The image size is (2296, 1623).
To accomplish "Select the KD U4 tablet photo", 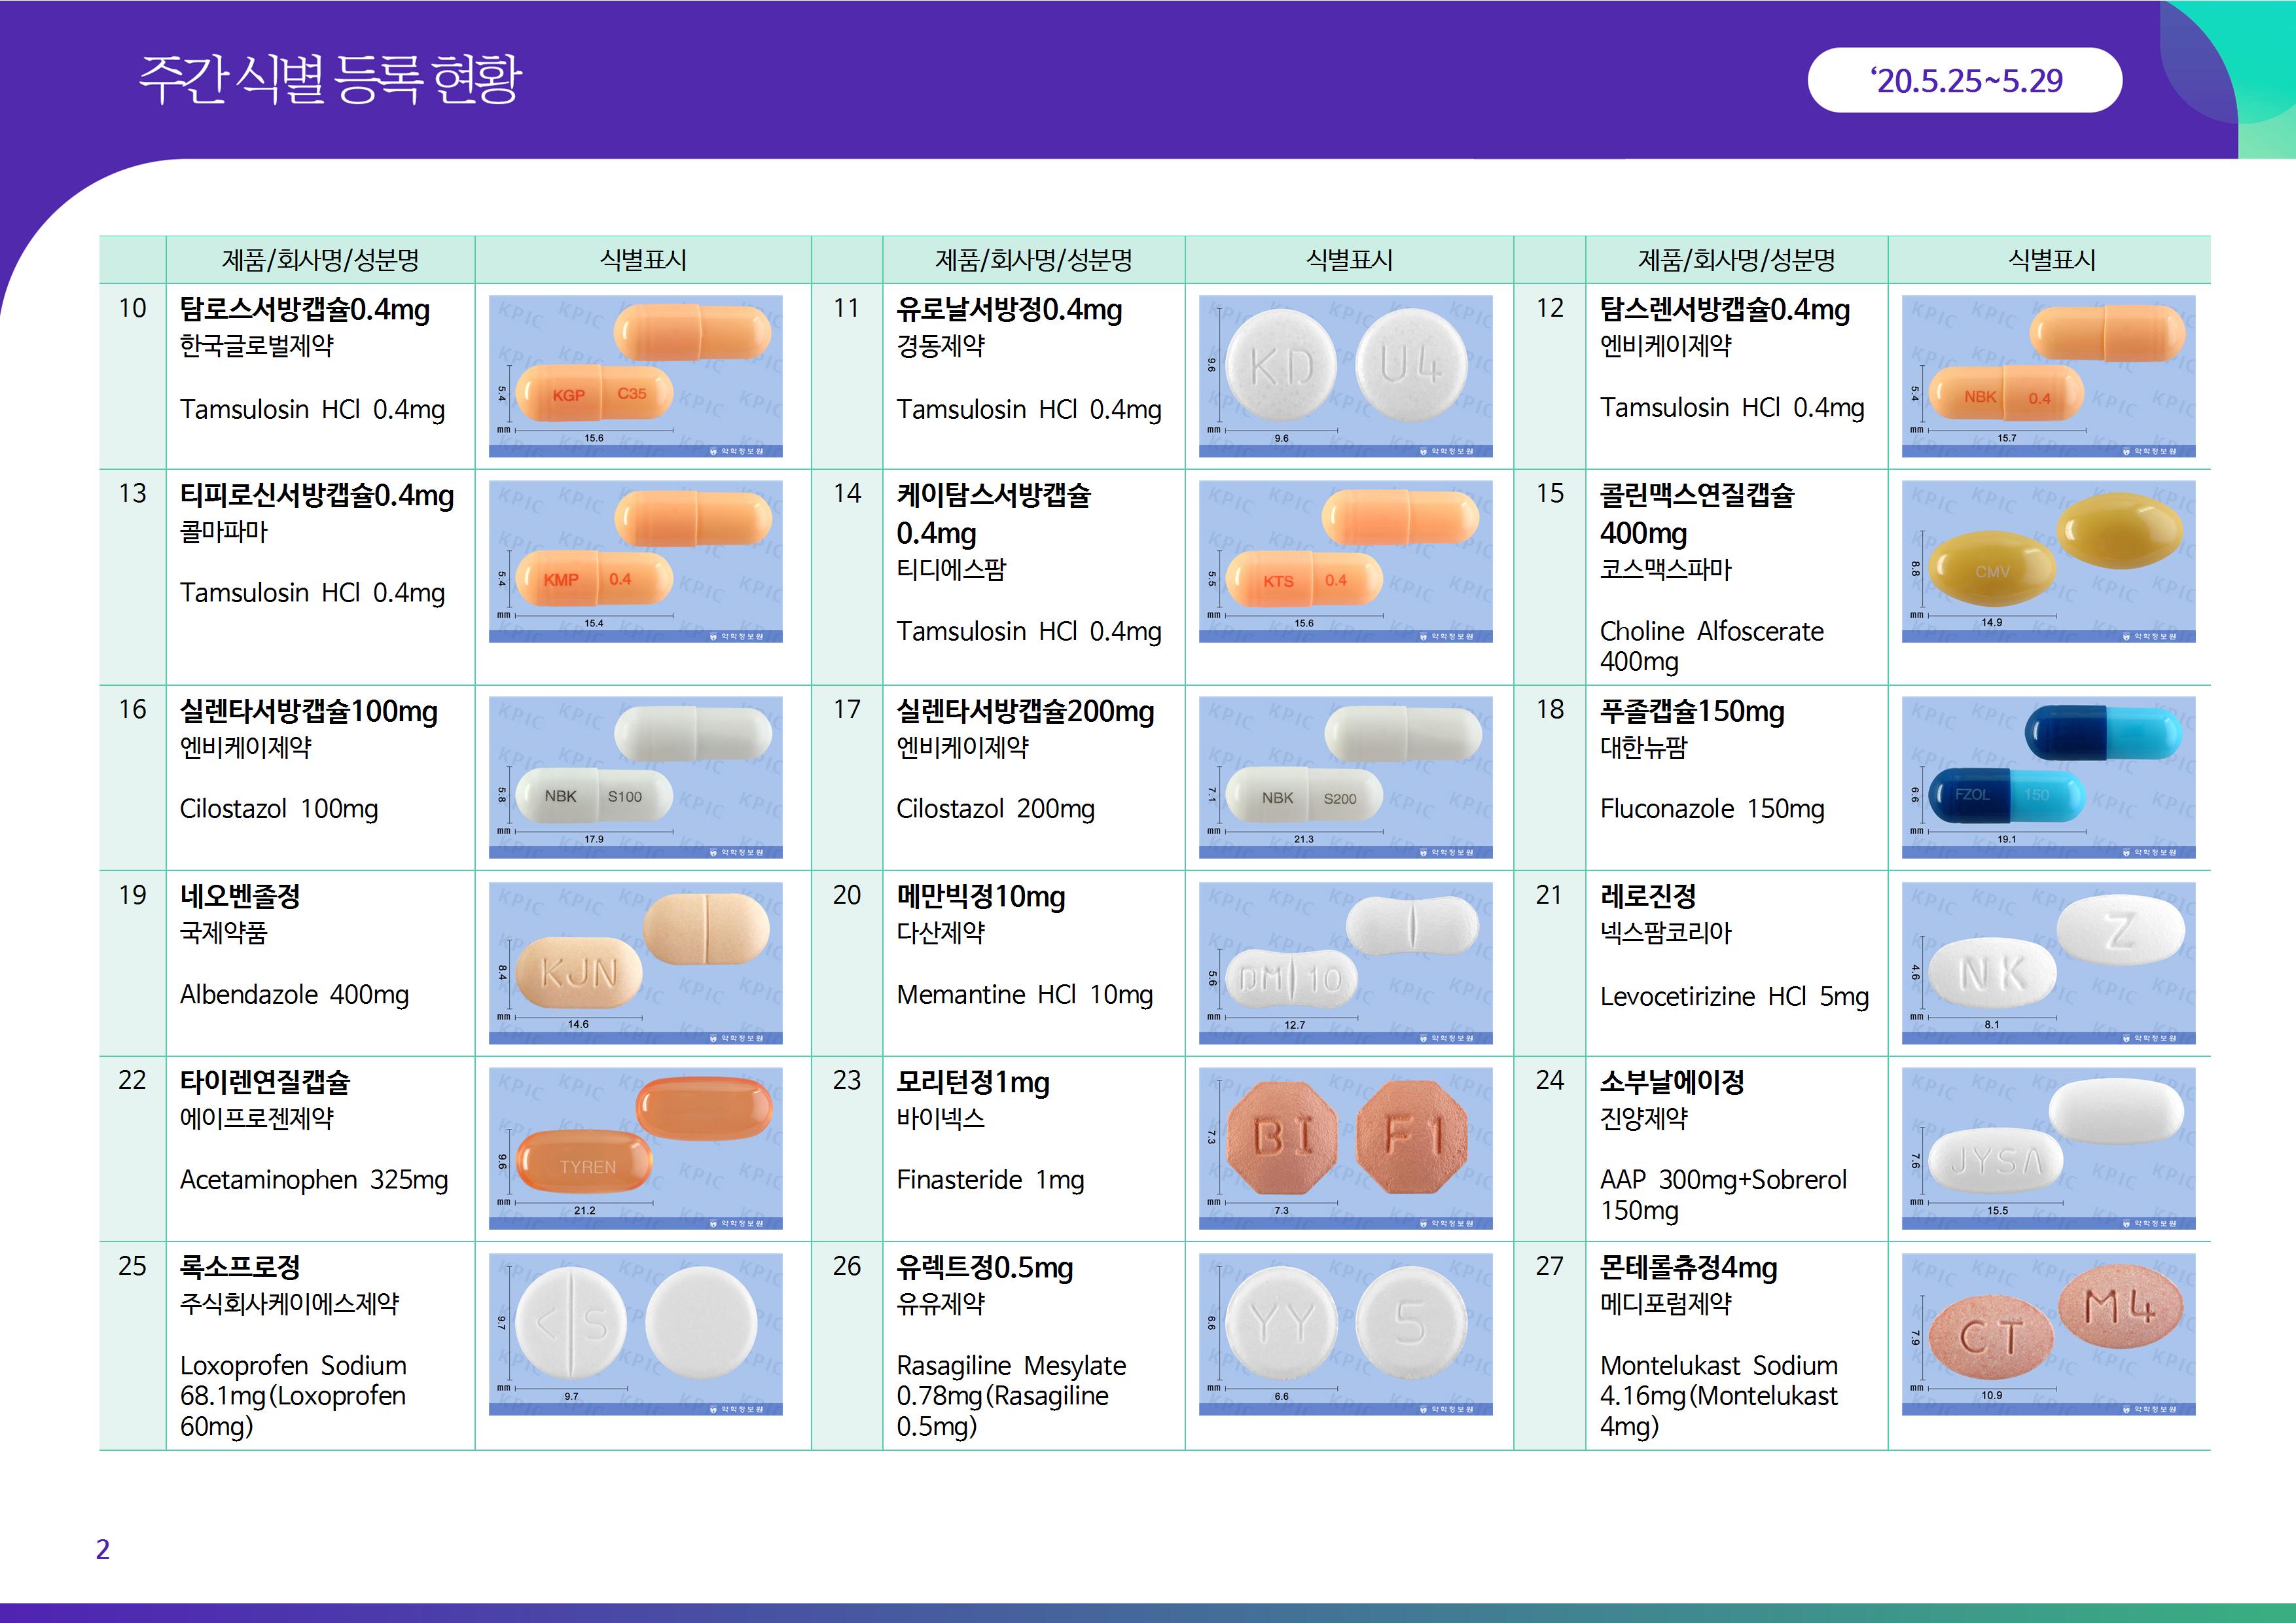I will 1345,376.
